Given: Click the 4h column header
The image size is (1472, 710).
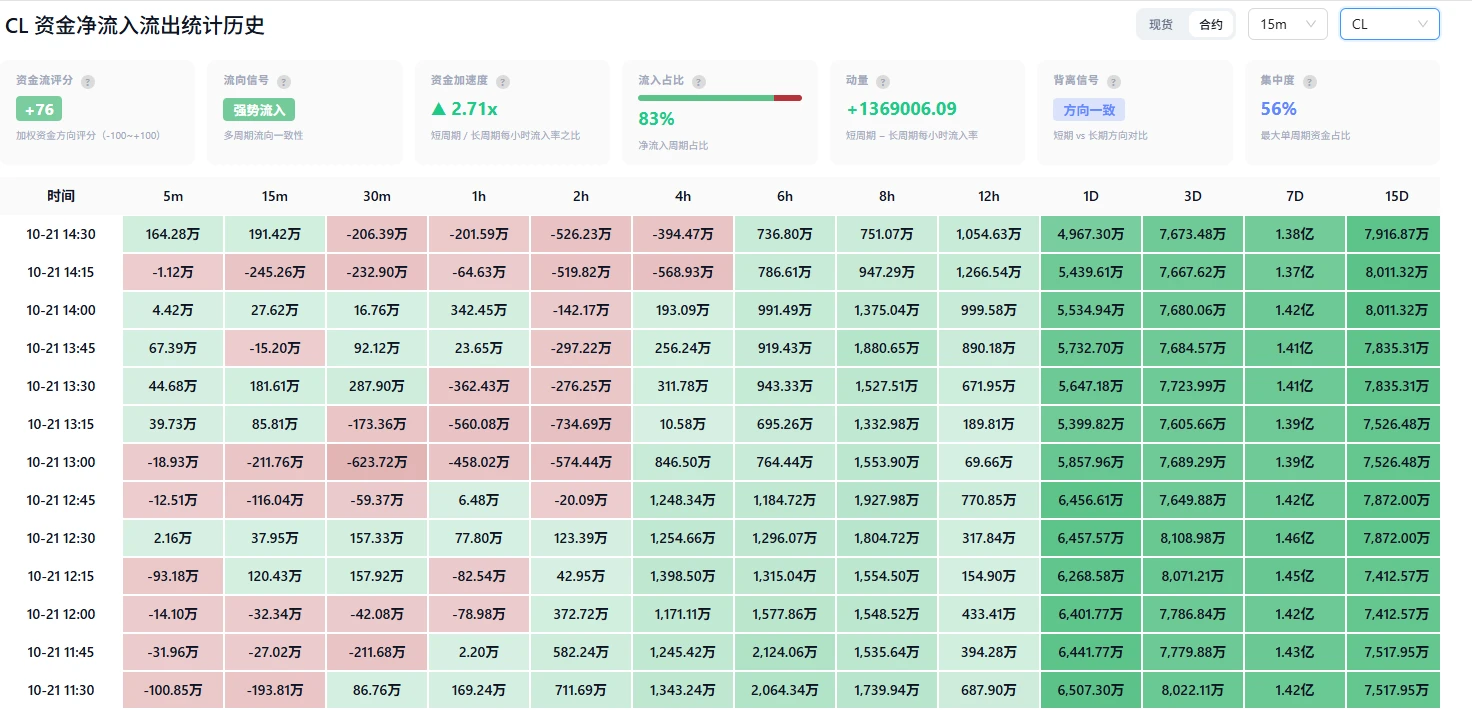Looking at the screenshot, I should (x=683, y=196).
